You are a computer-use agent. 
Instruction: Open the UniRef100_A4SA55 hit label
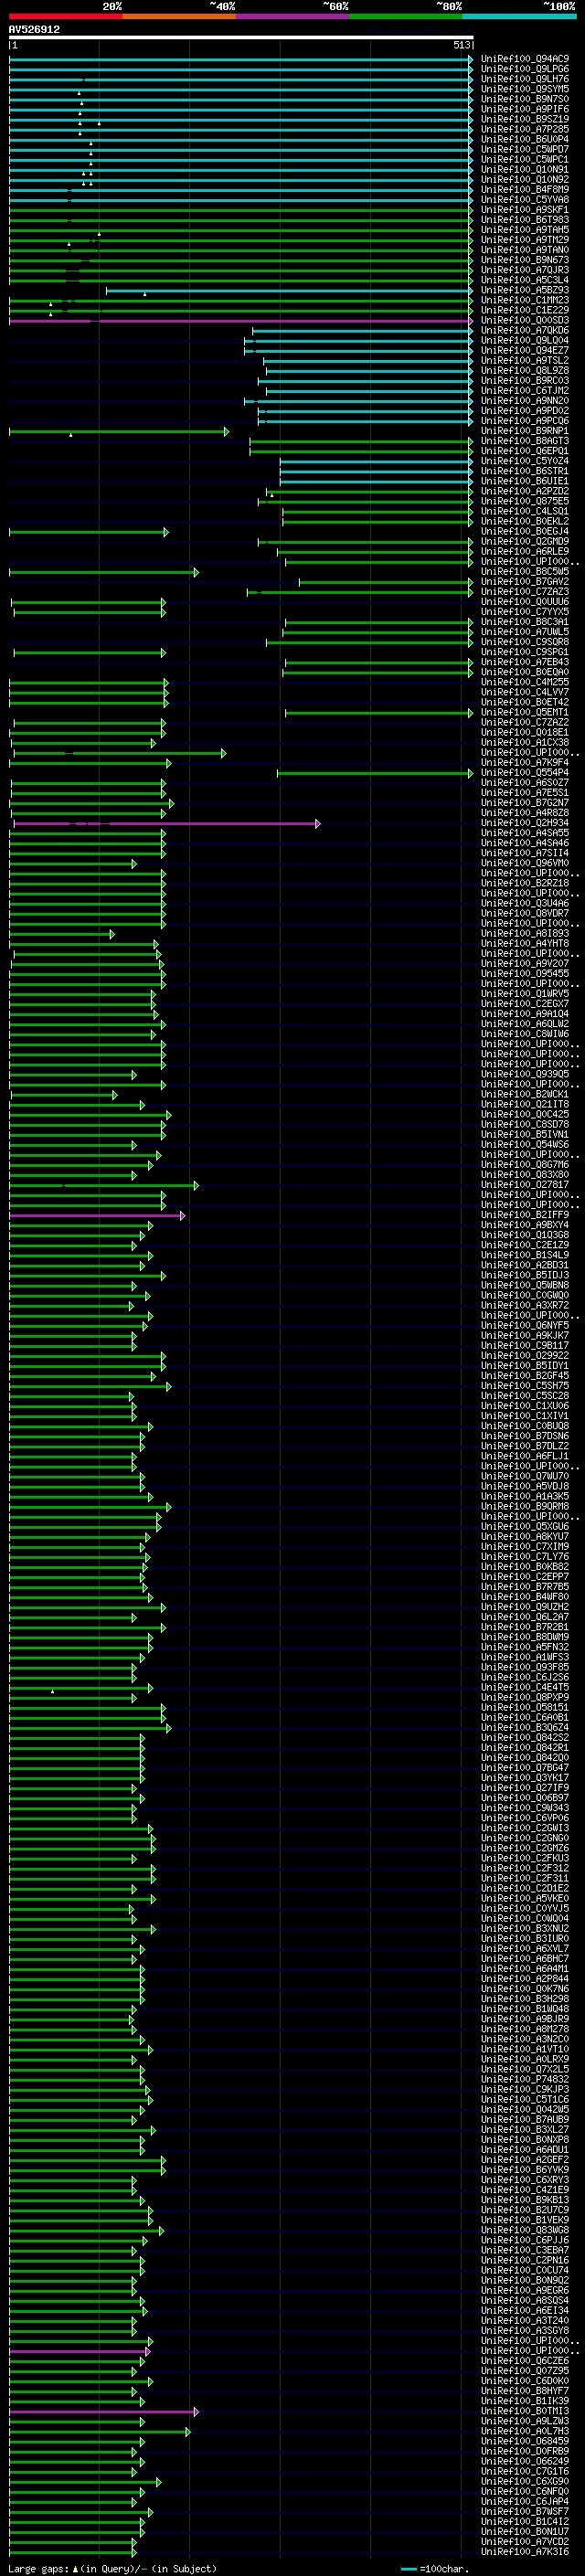pos(525,833)
